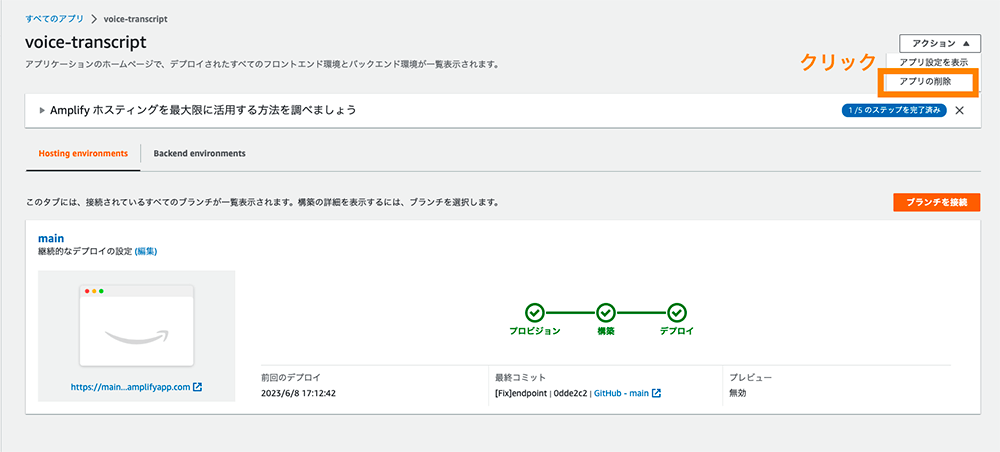Click the 2023/6/8 17:12:42 deploy timestamp
1000x452 pixels.
298,393
